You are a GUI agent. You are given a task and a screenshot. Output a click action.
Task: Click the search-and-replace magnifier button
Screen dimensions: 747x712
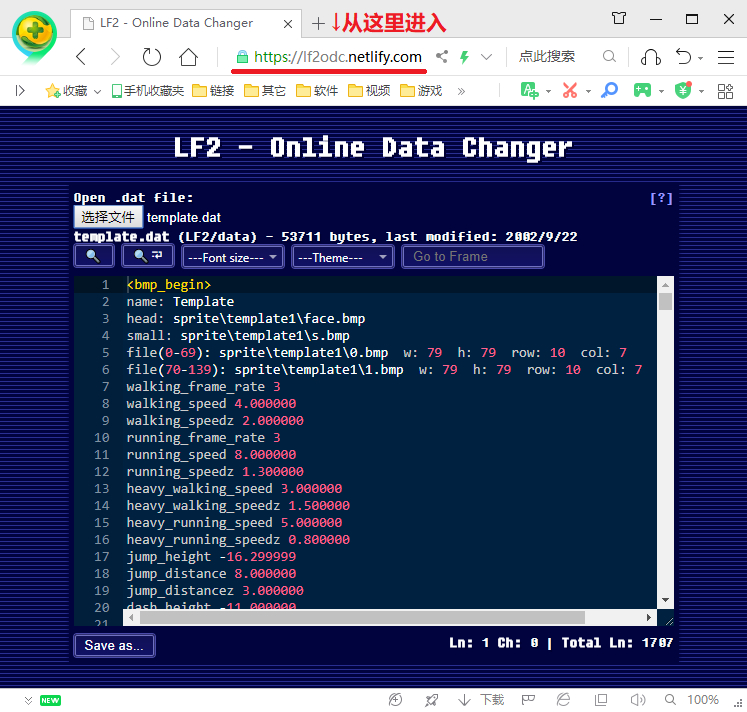point(148,257)
